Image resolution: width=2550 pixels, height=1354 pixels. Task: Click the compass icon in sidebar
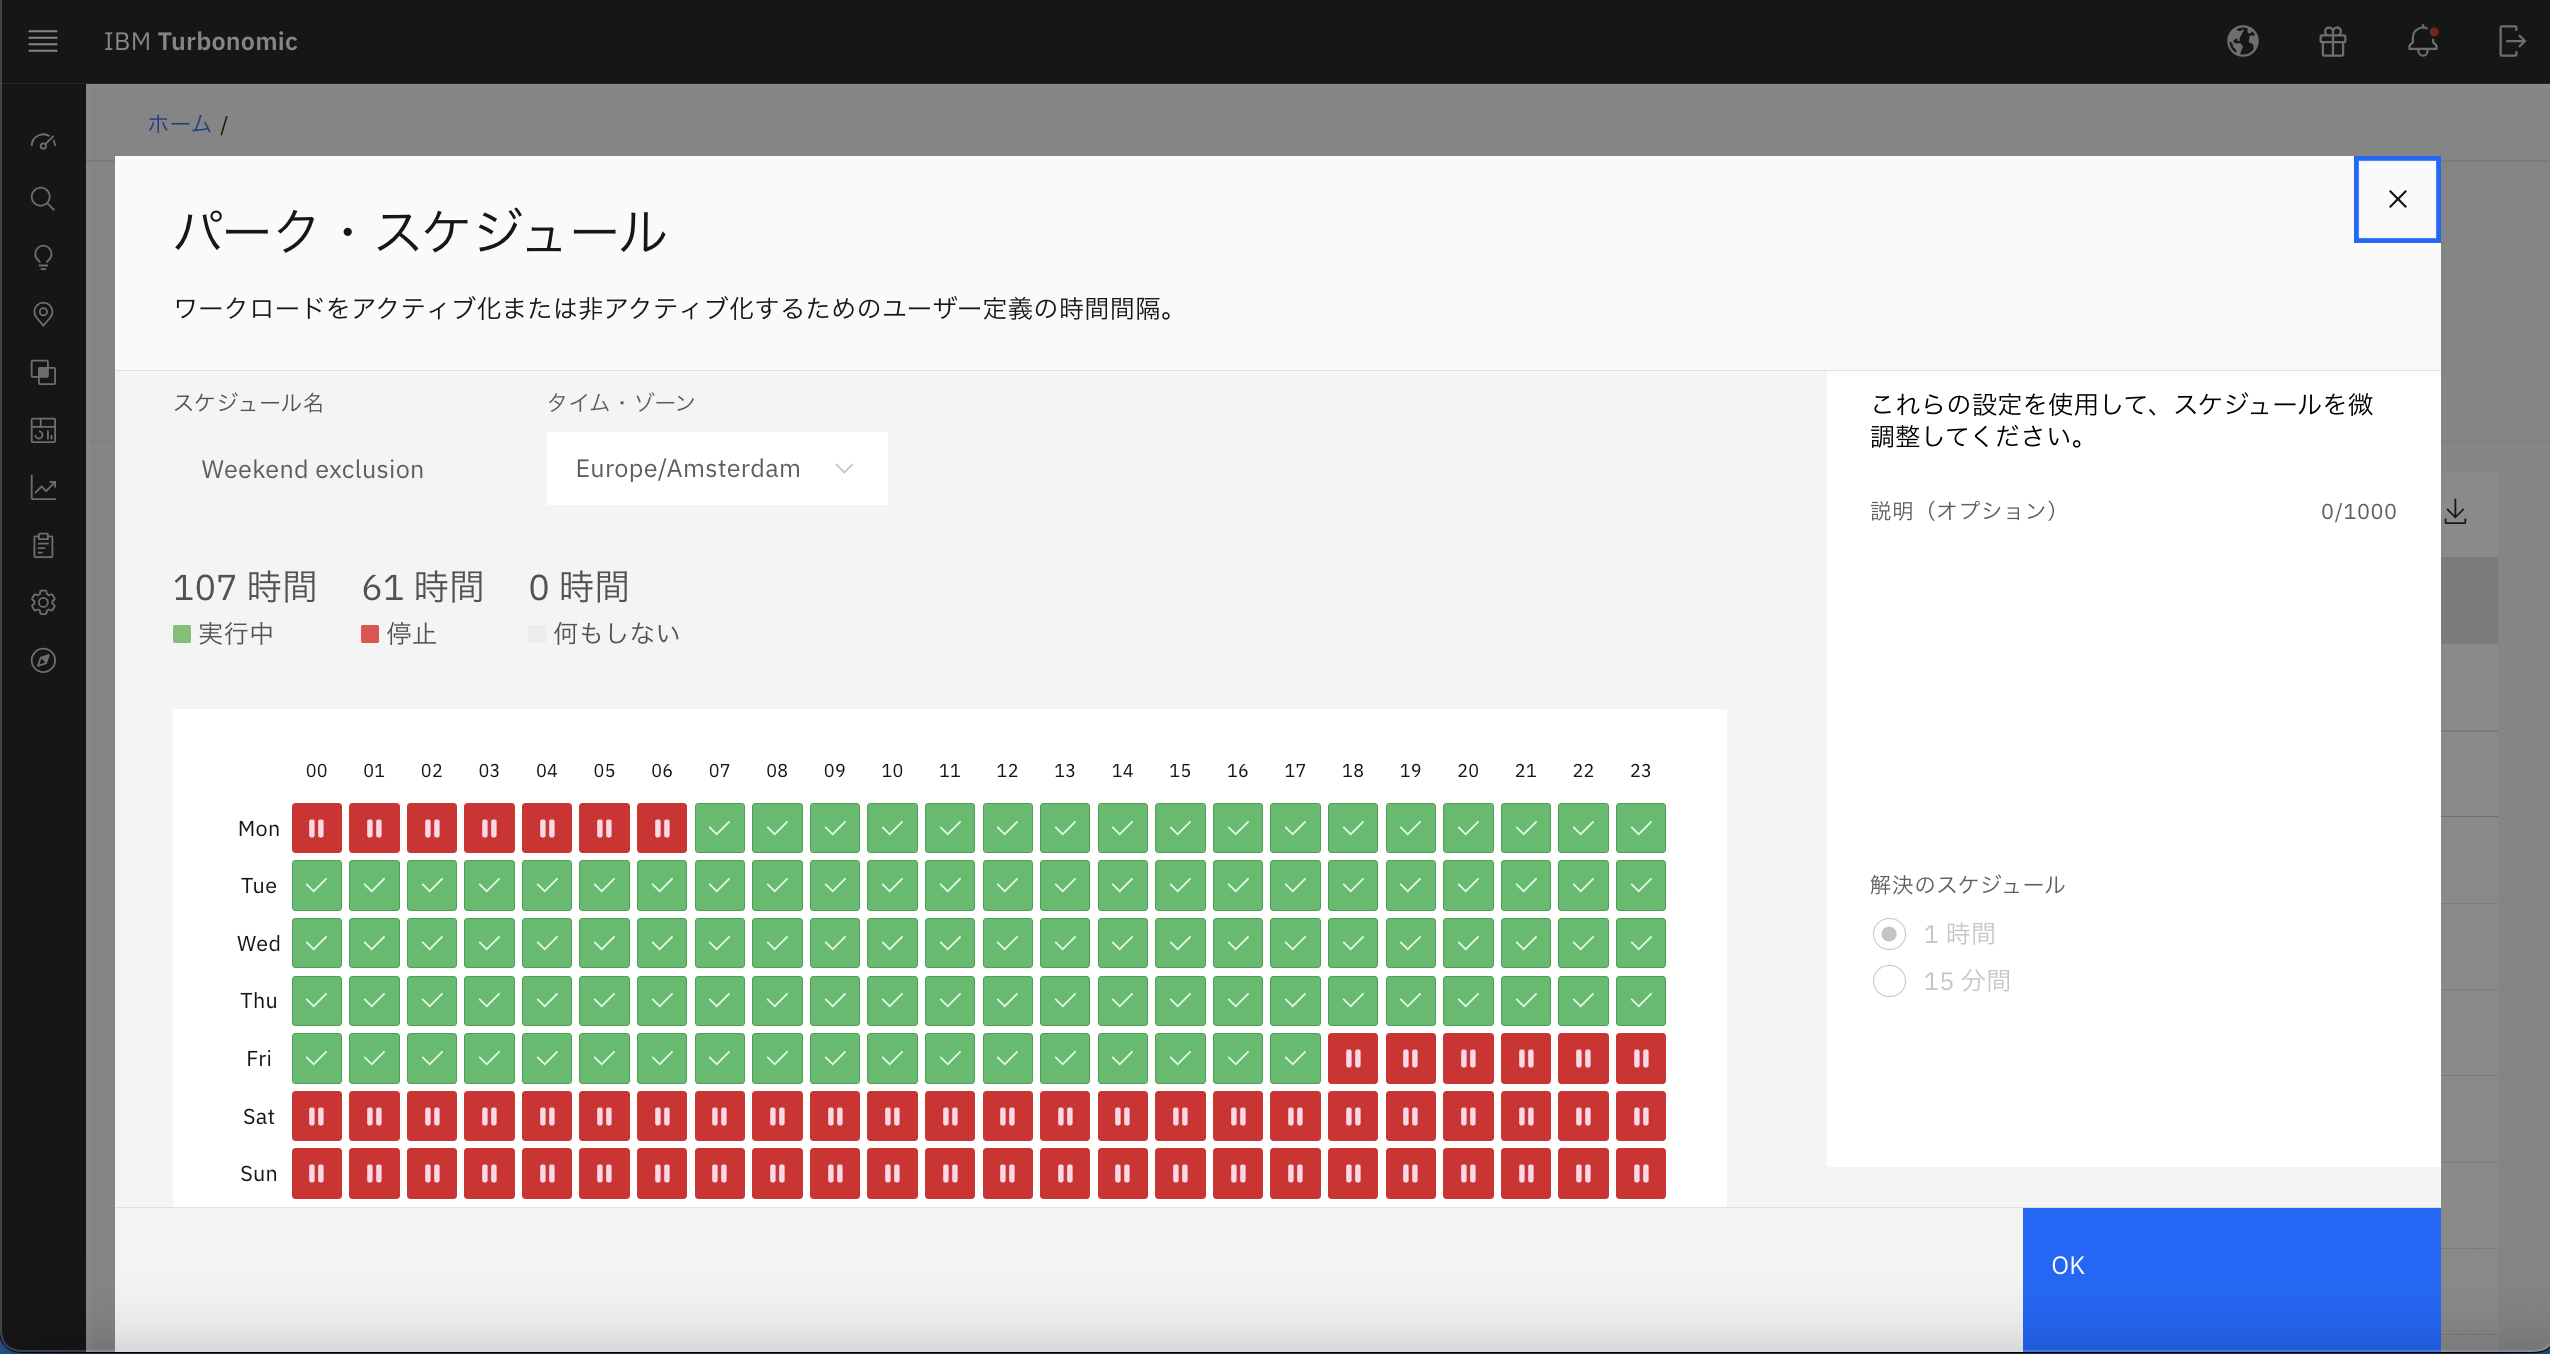42,660
